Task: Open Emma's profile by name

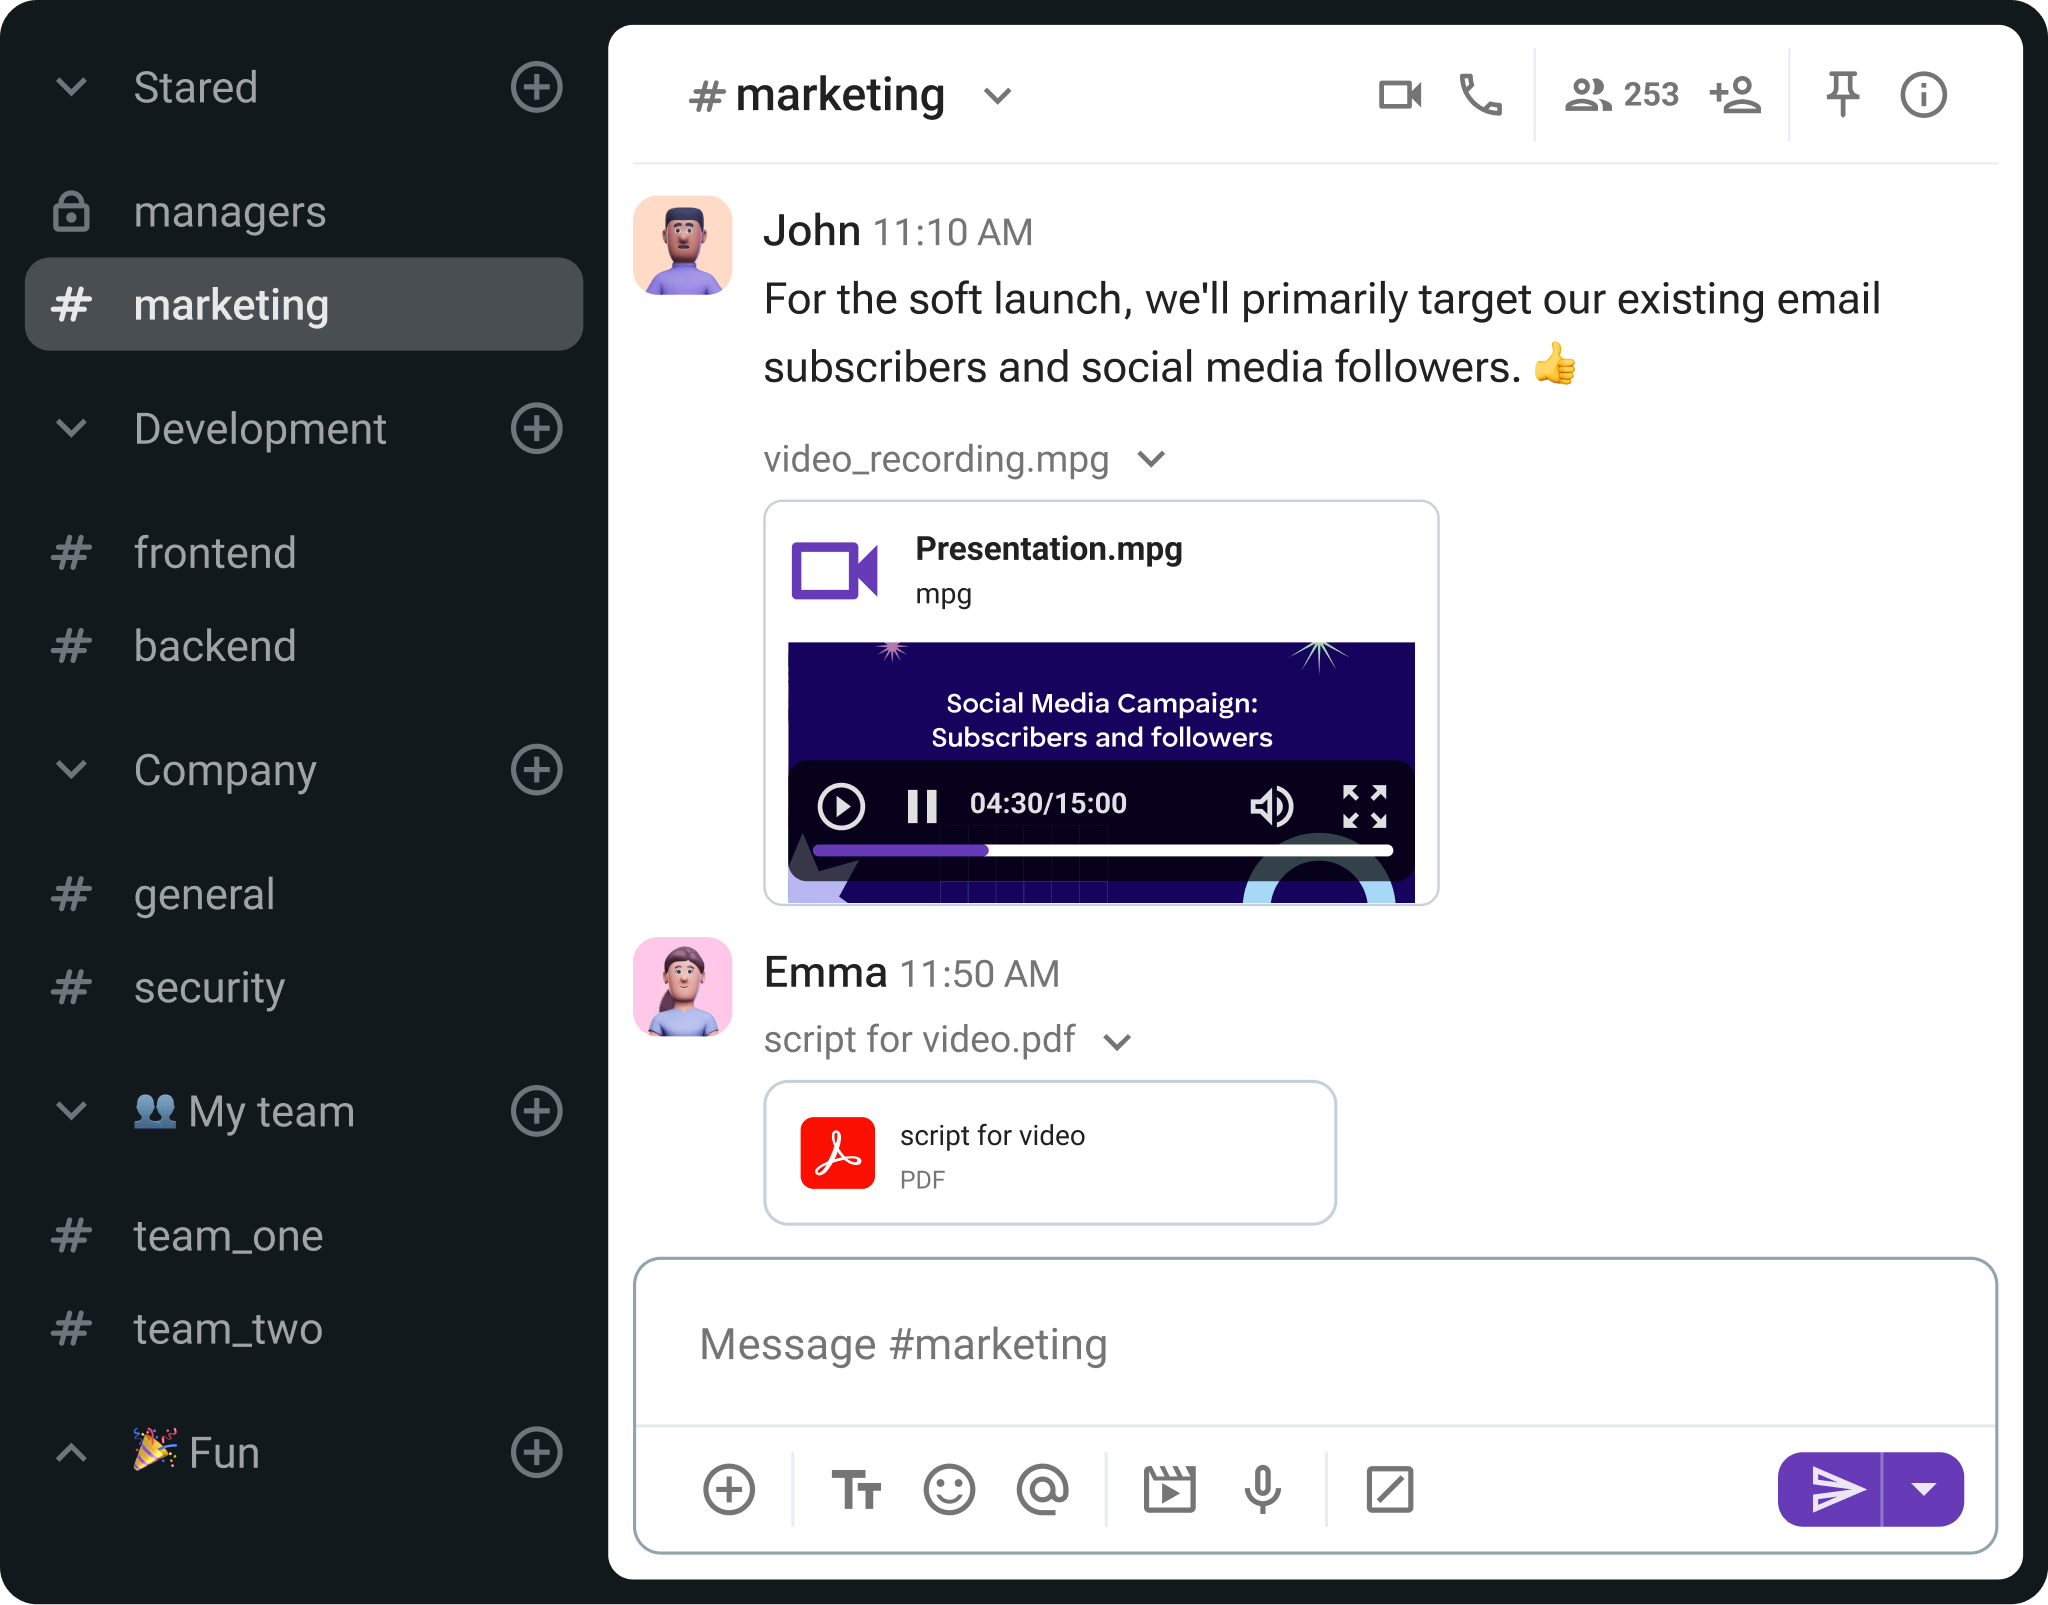Action: pyautogui.click(x=826, y=972)
